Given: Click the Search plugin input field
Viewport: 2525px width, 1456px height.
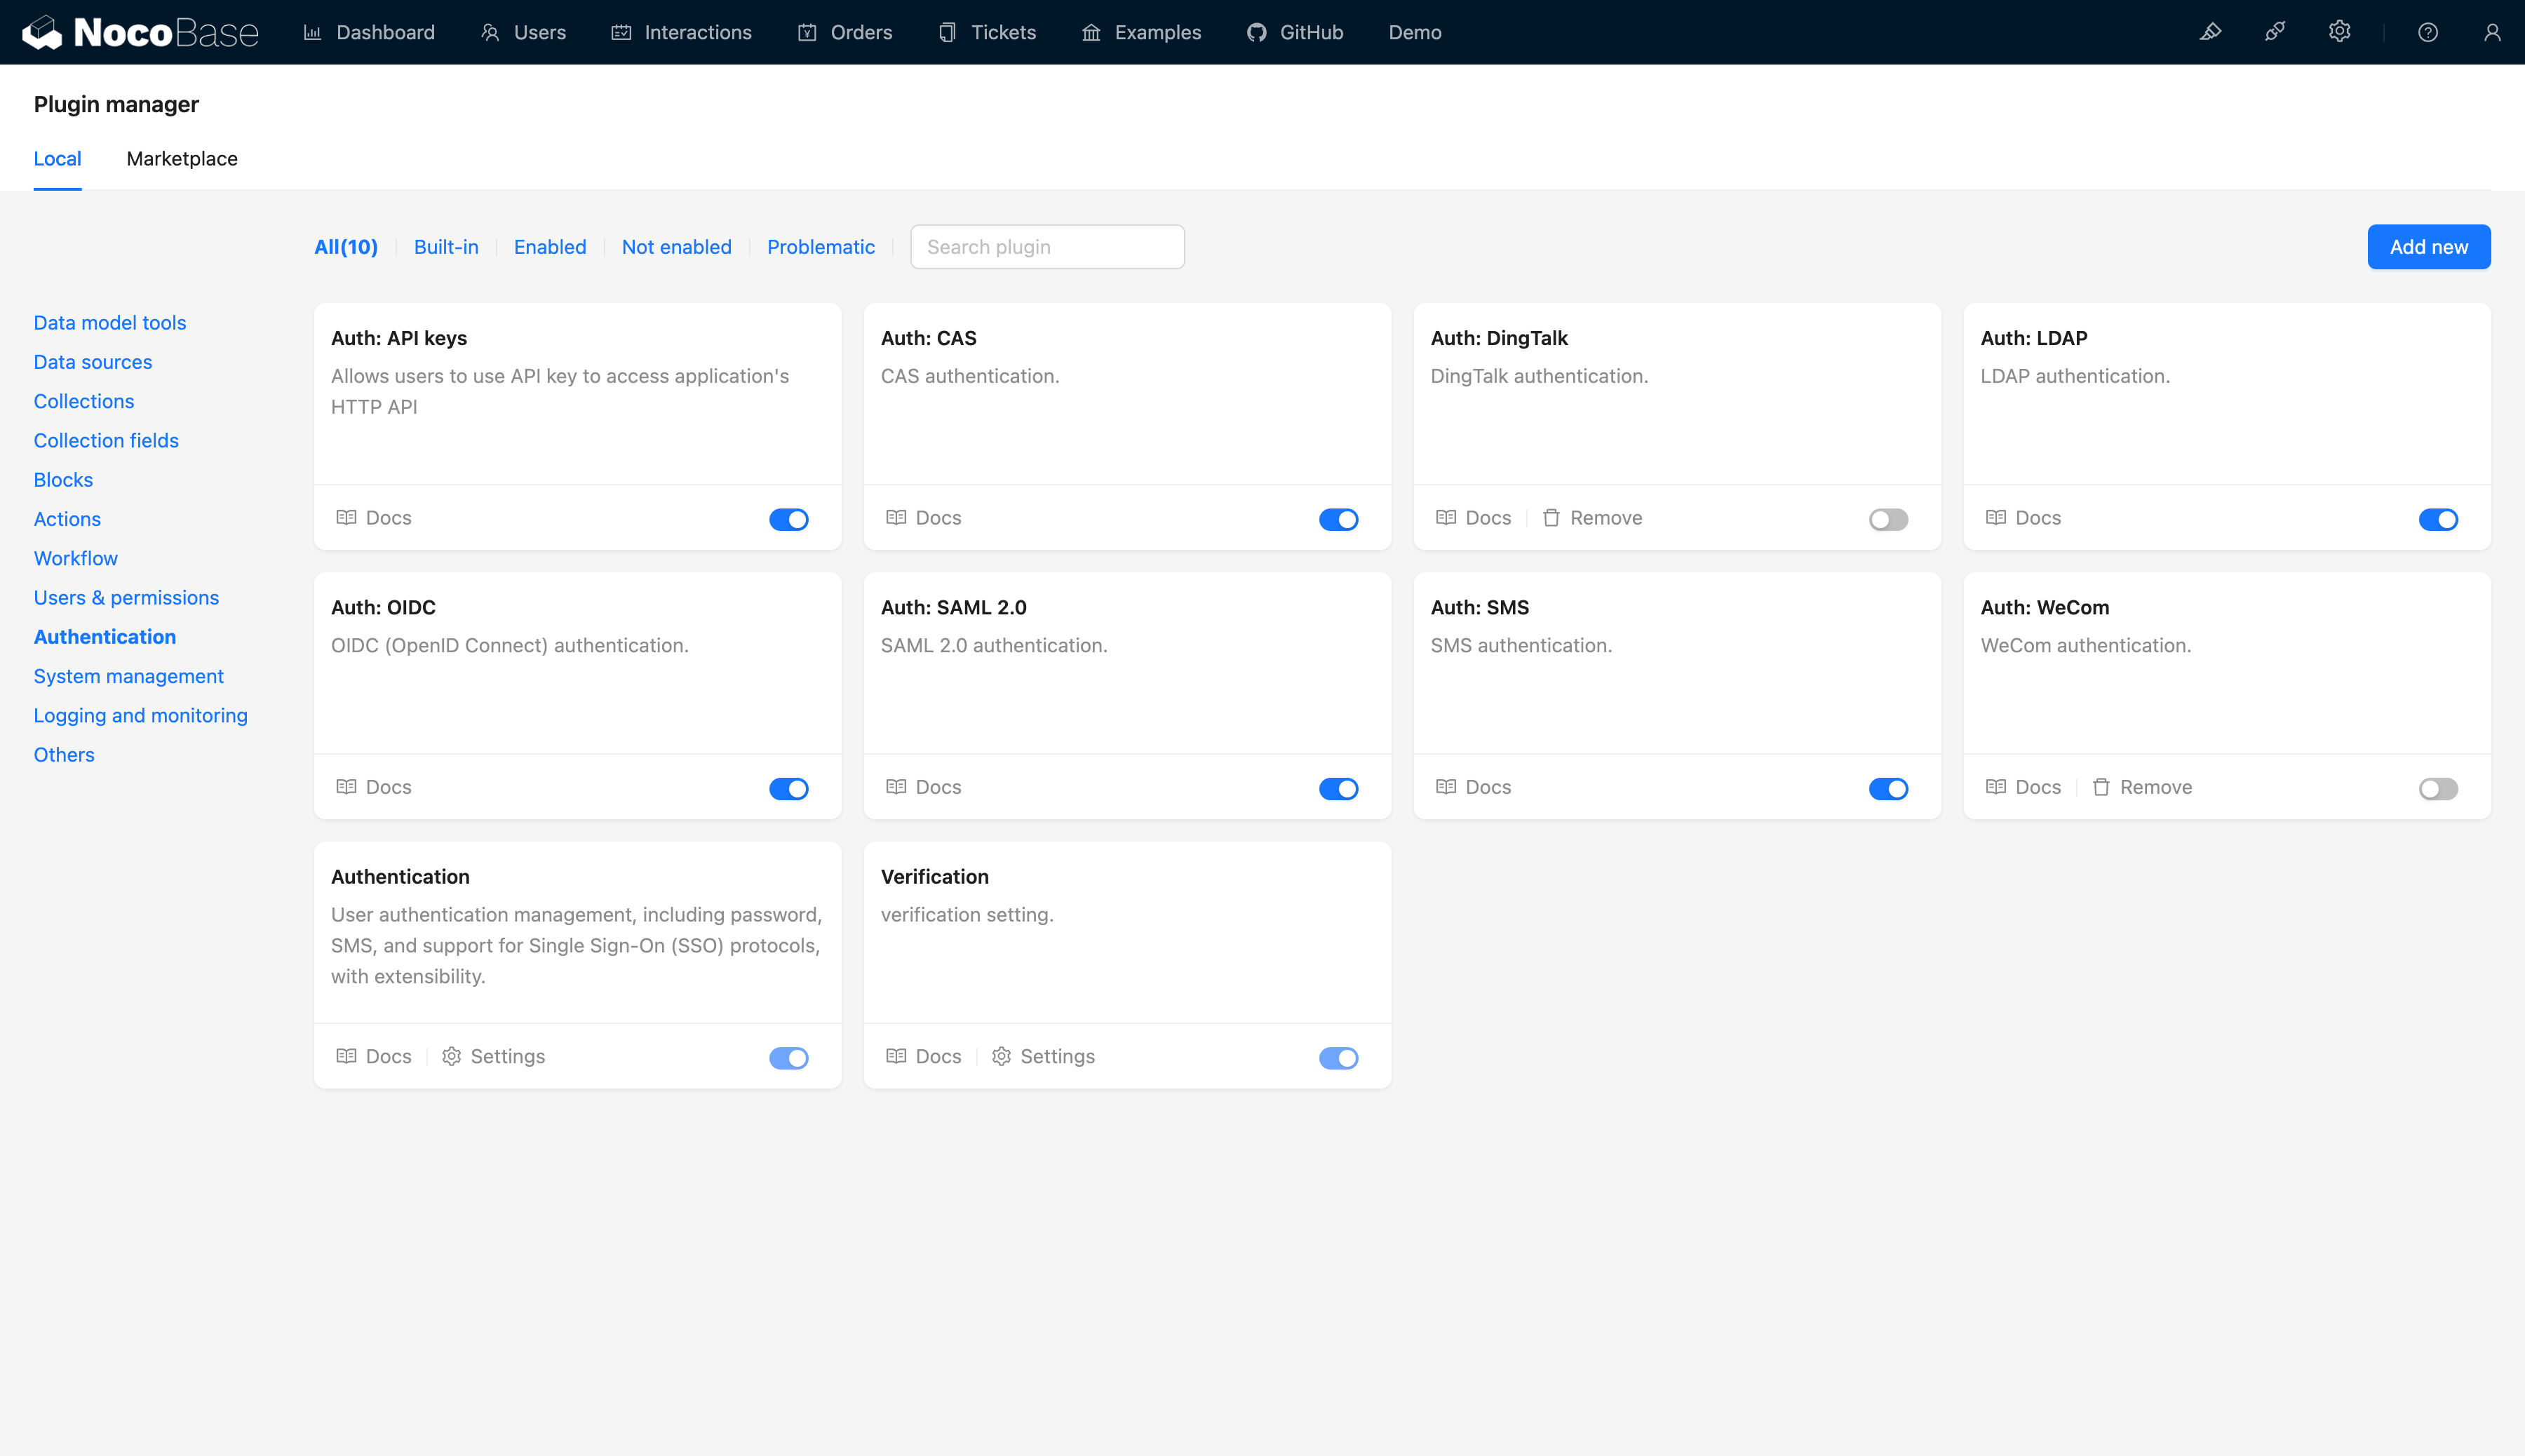Looking at the screenshot, I should (x=1047, y=246).
